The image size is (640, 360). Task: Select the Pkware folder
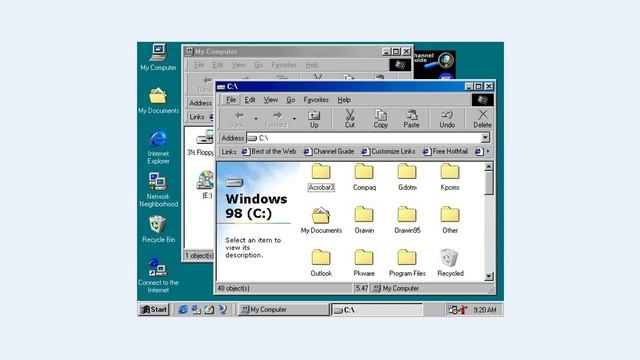tap(364, 263)
